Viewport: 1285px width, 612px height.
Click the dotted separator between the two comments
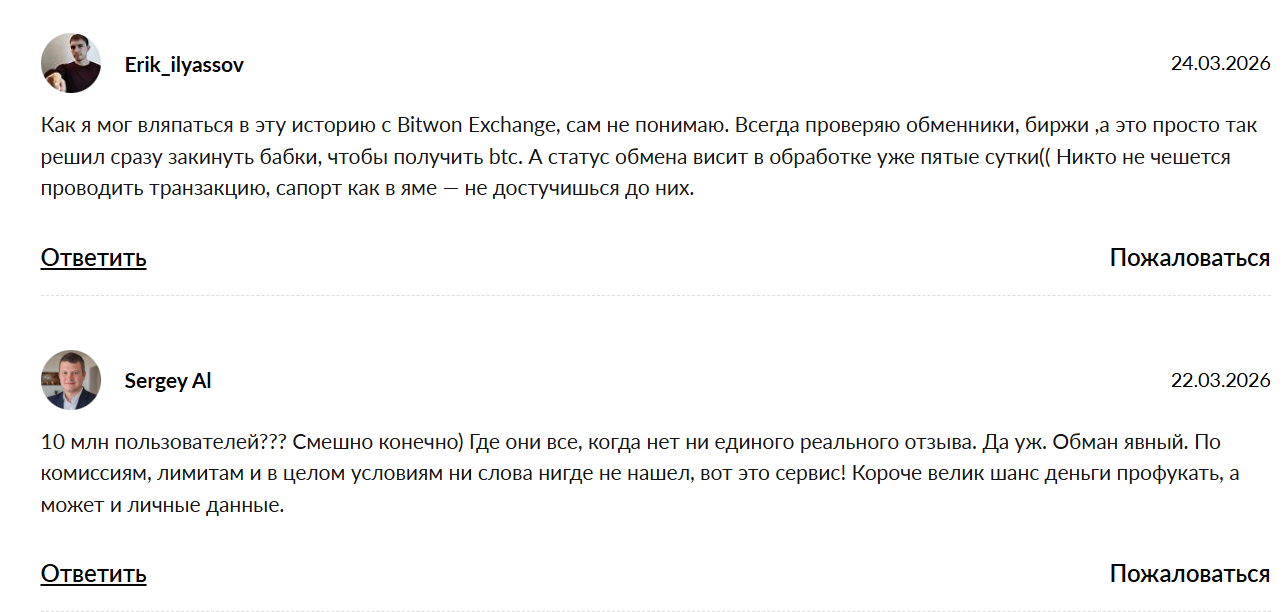(x=640, y=297)
